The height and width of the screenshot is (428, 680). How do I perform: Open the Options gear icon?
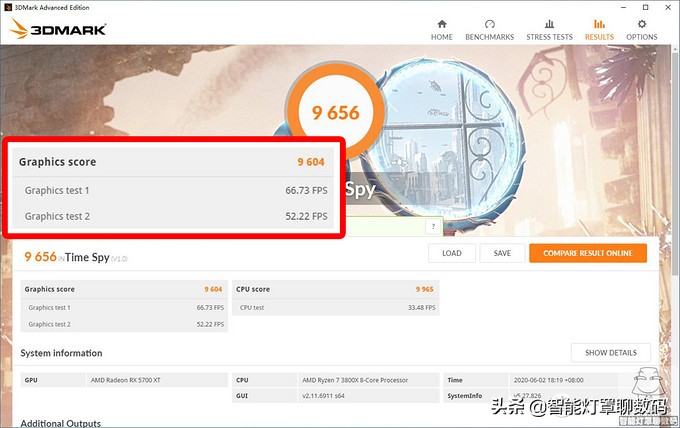pyautogui.click(x=642, y=25)
